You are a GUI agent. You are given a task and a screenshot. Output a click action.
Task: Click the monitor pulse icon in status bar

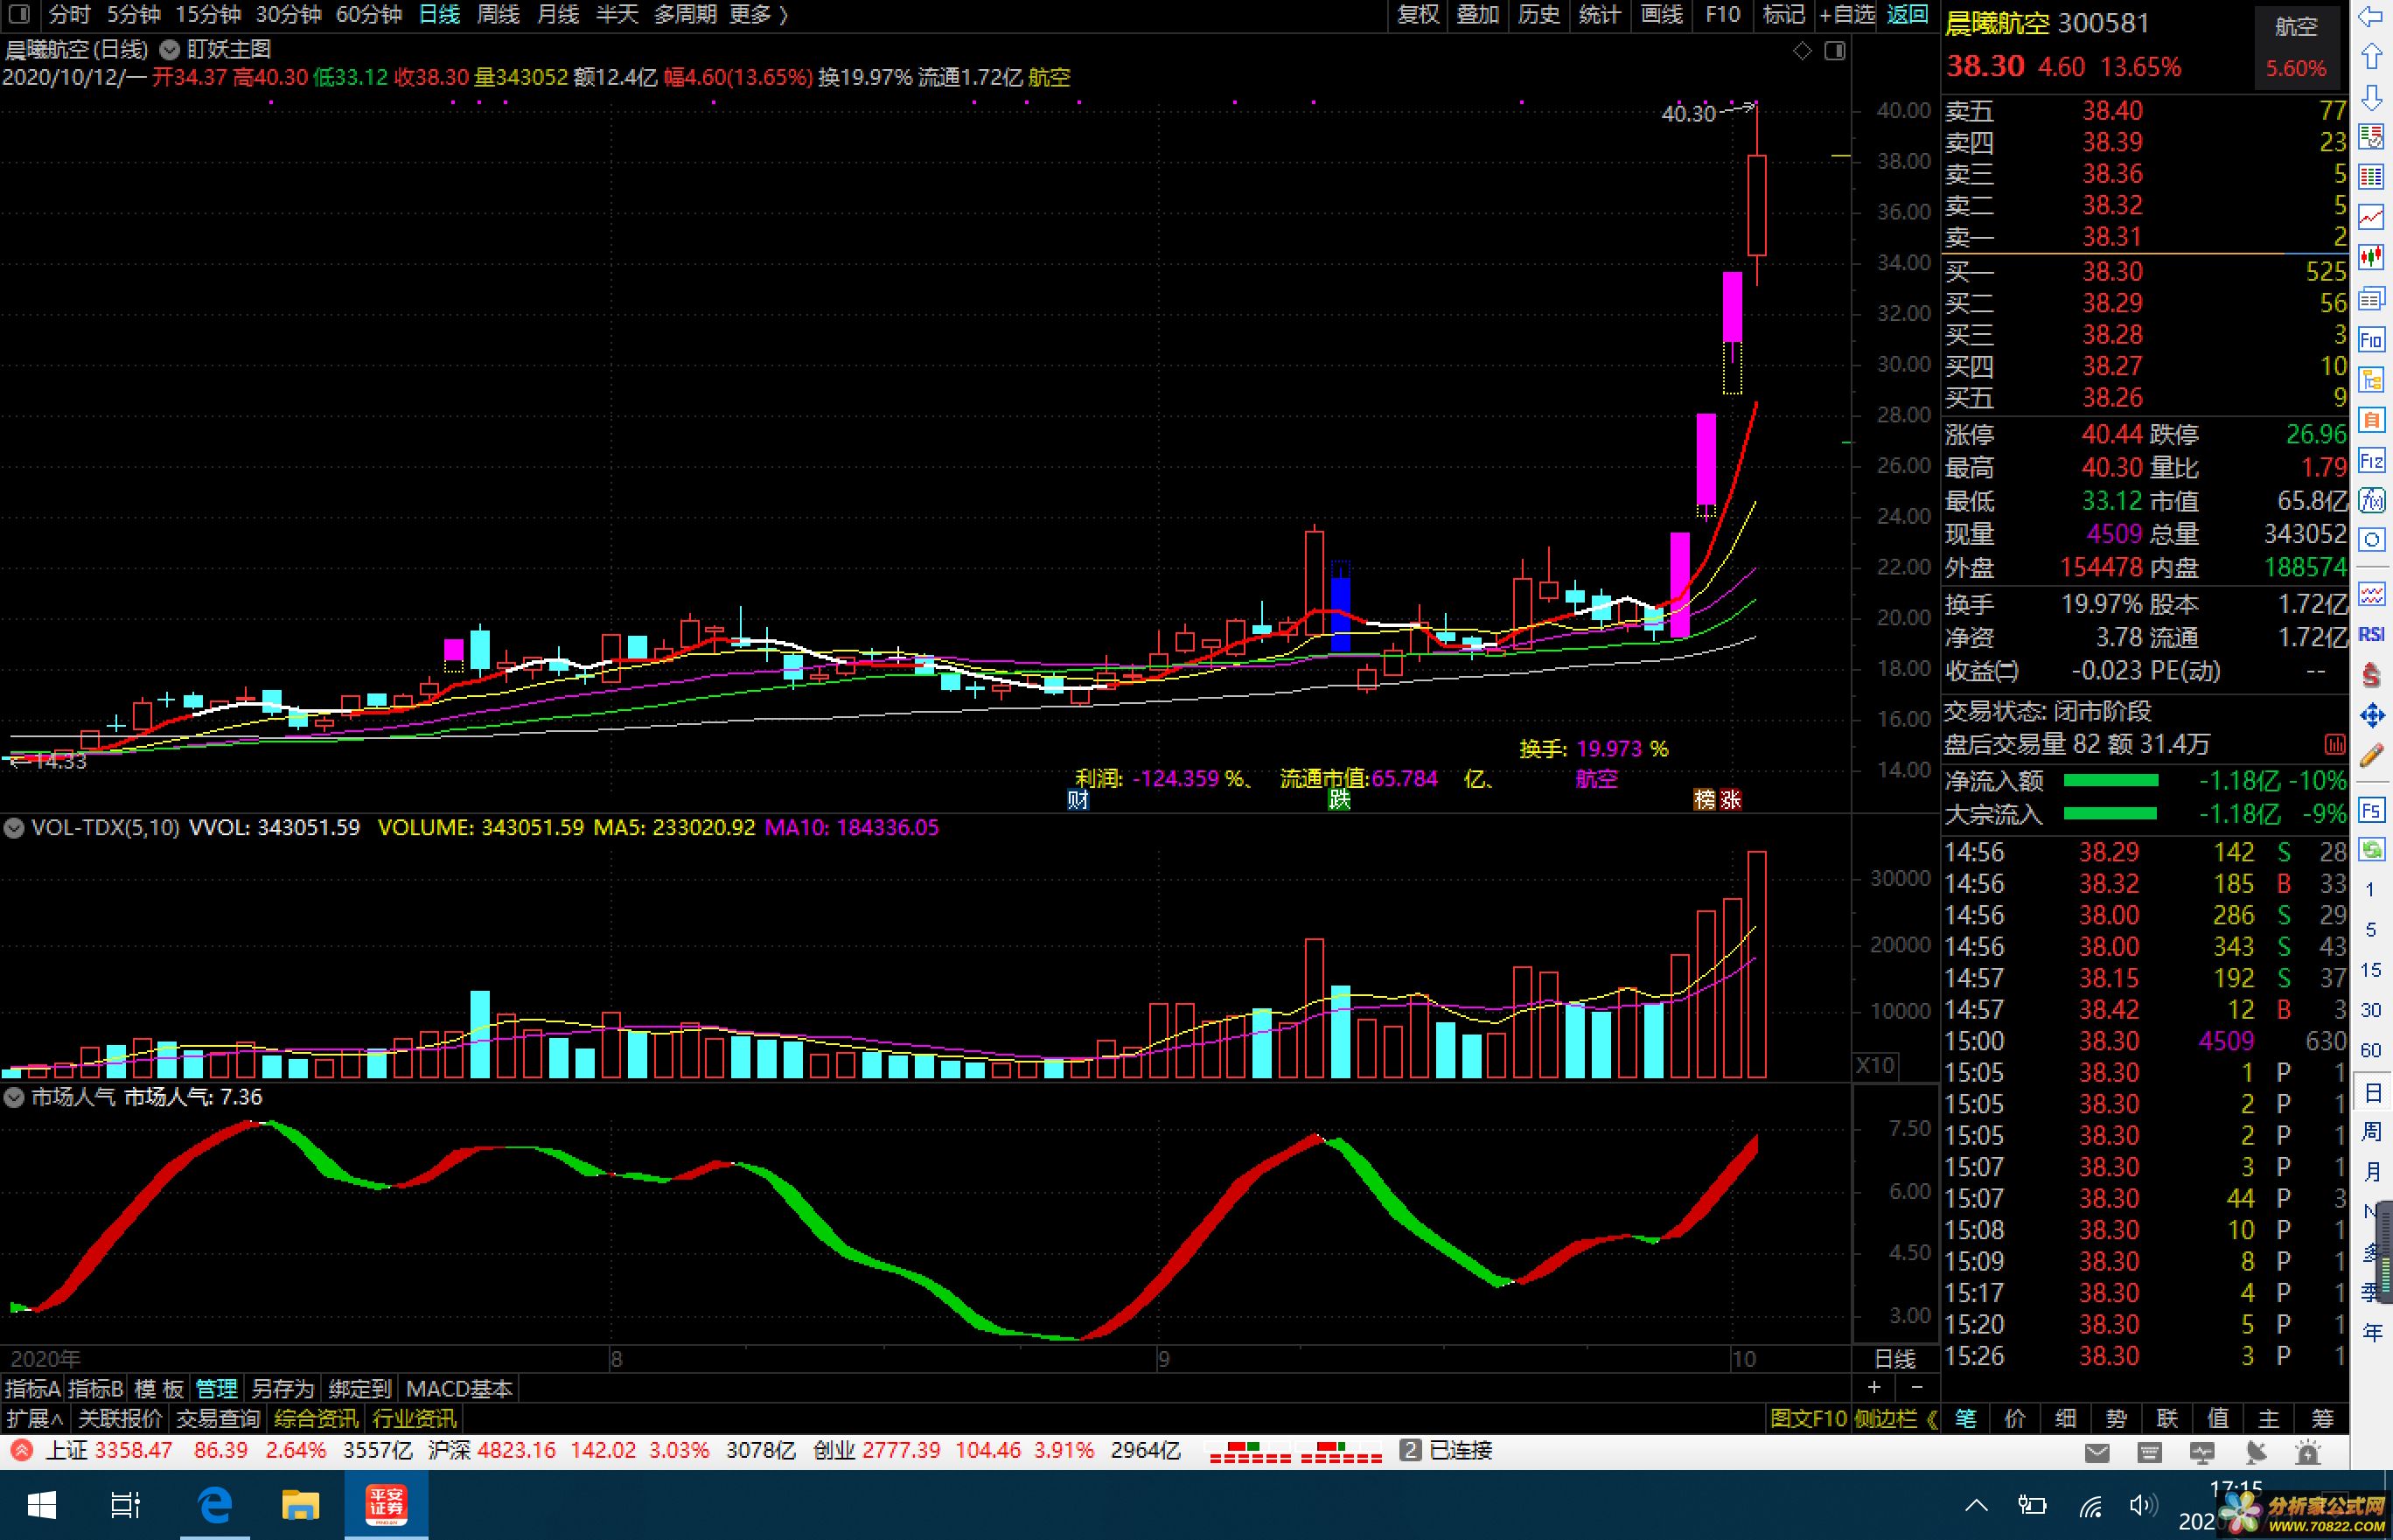click(x=2201, y=1452)
